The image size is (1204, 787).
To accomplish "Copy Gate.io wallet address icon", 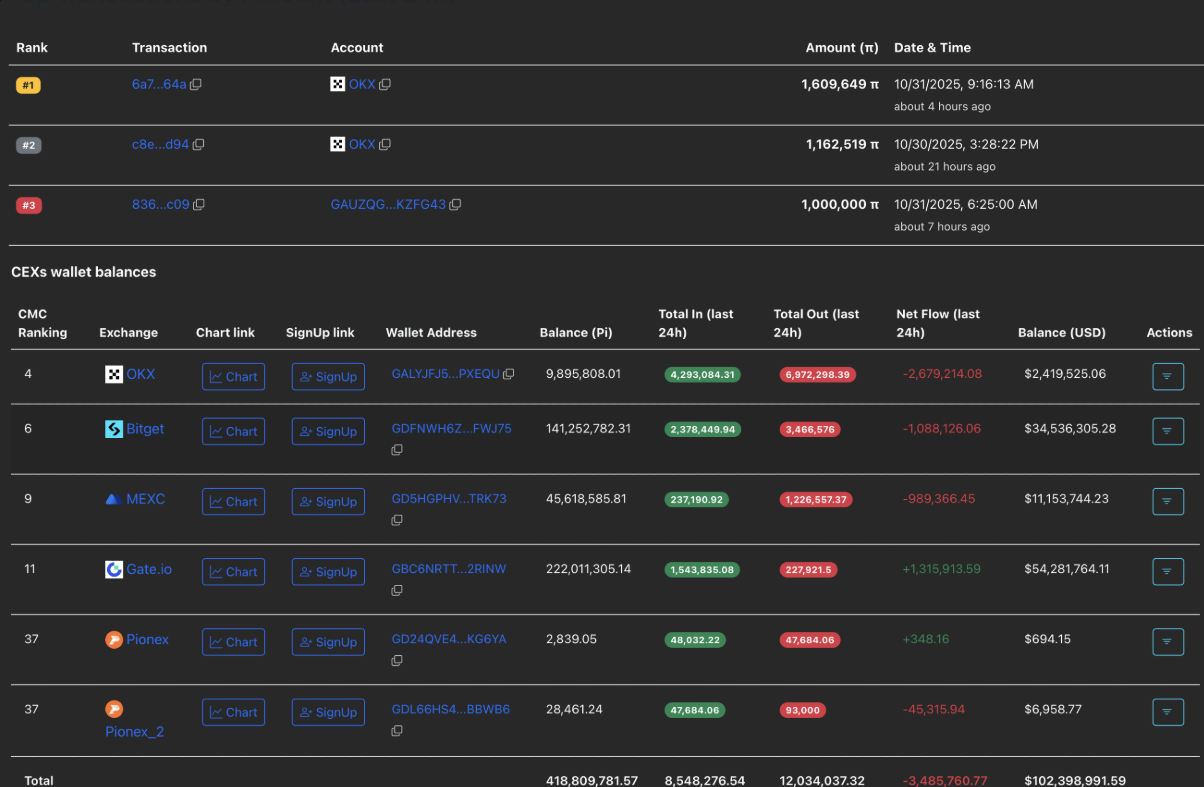I will (x=397, y=590).
